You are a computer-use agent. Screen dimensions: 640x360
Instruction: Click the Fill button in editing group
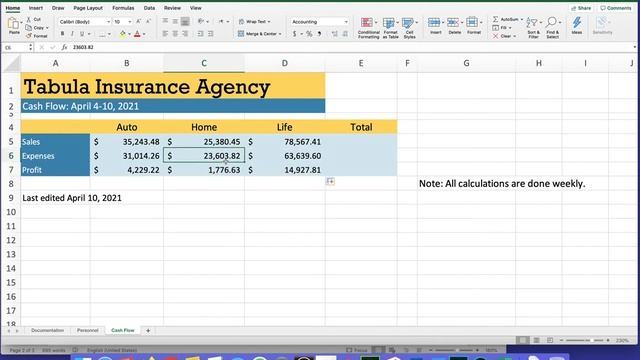pyautogui.click(x=502, y=28)
